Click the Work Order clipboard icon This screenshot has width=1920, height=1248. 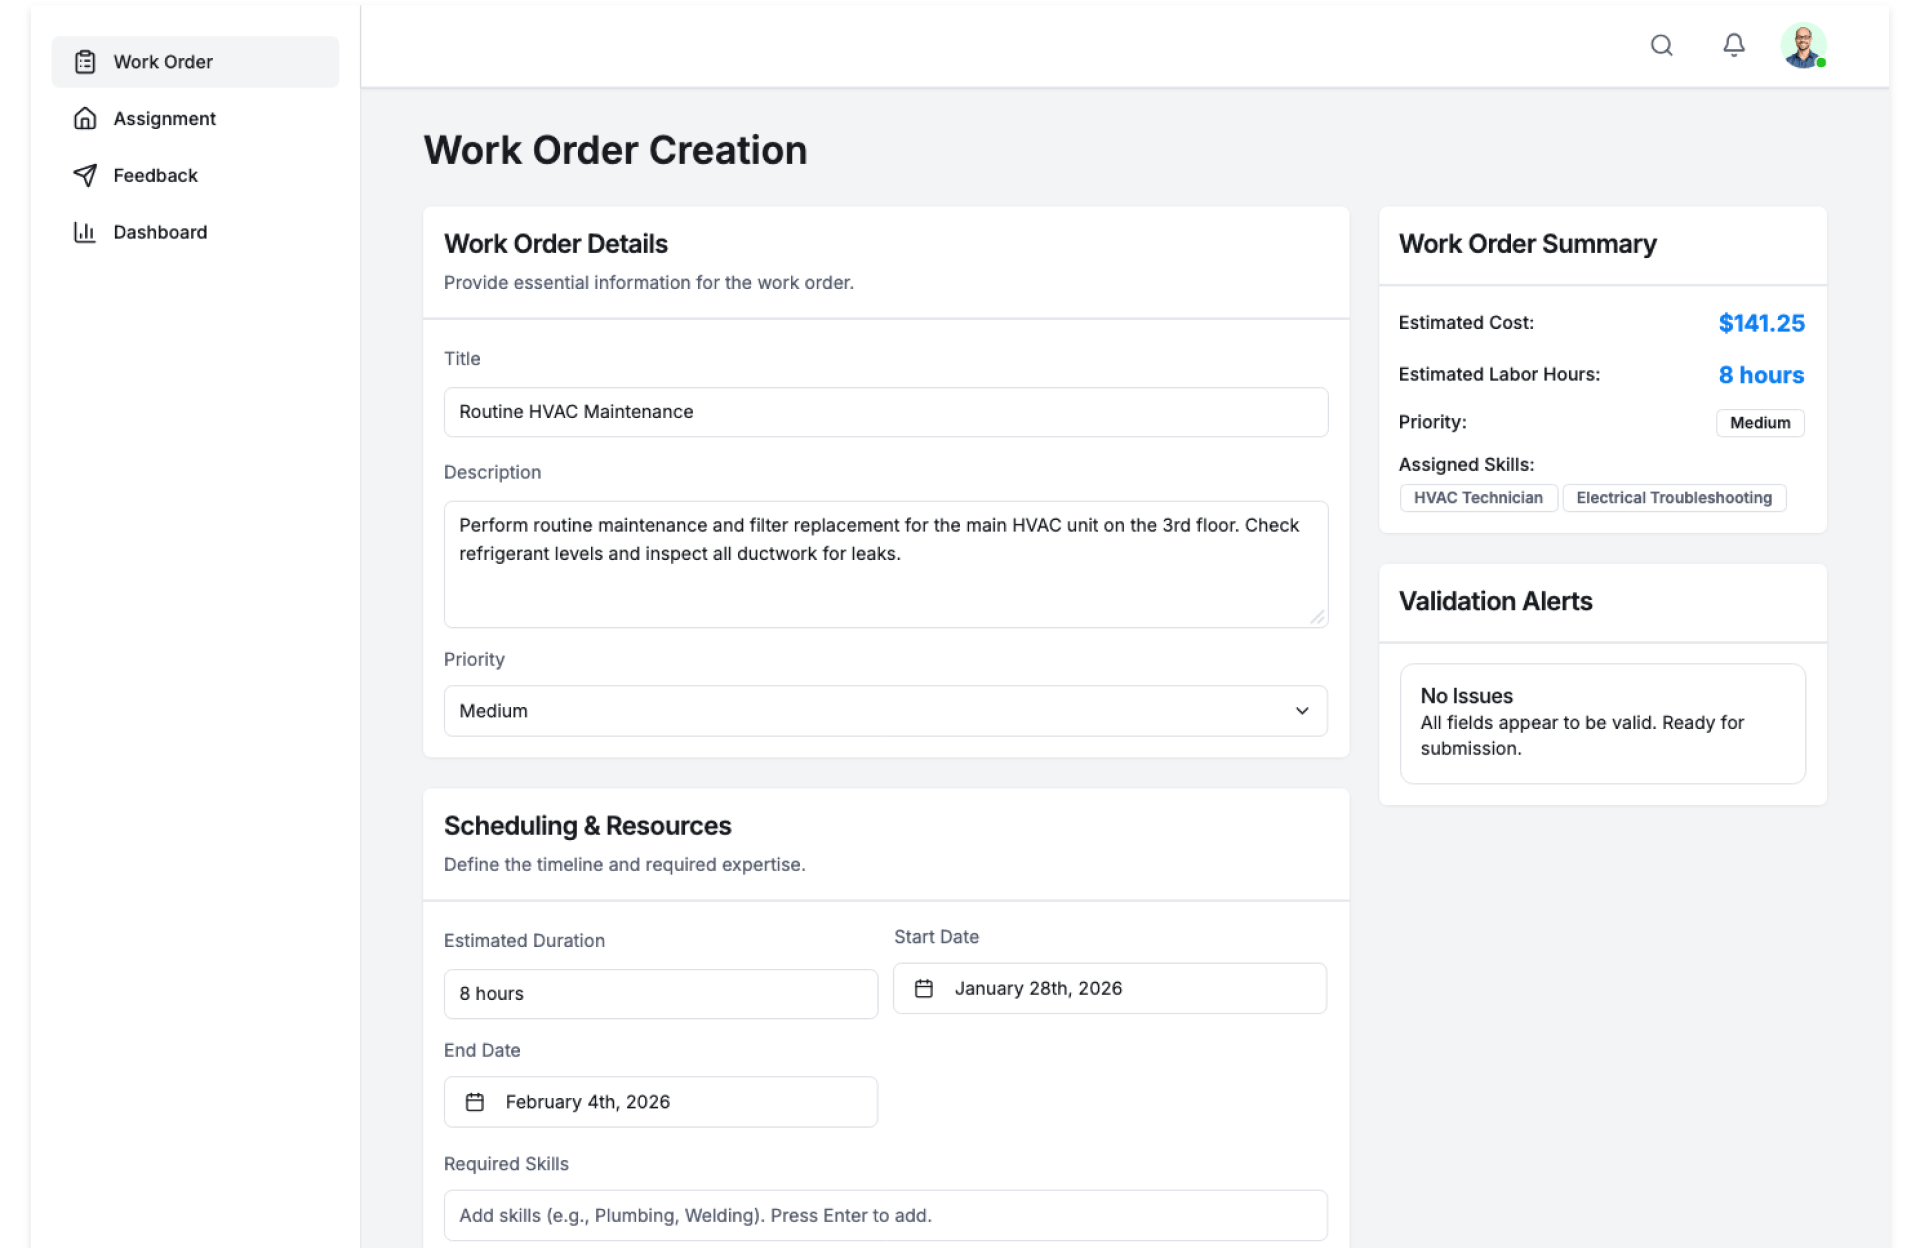pyautogui.click(x=85, y=62)
